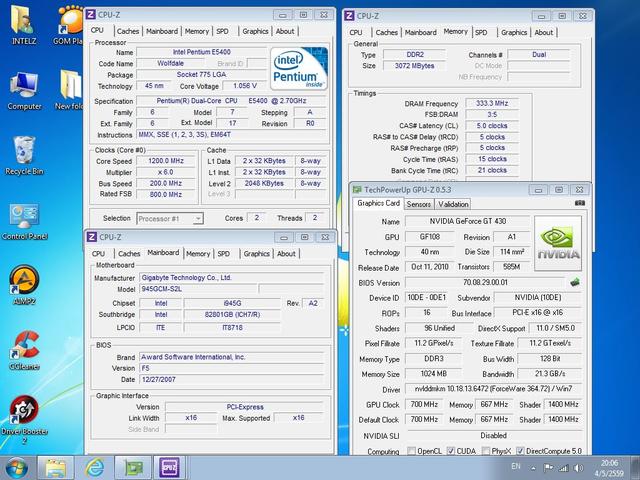Click the GPU-Z screenshot camera icon
The width and height of the screenshot is (640, 480).
point(579,203)
